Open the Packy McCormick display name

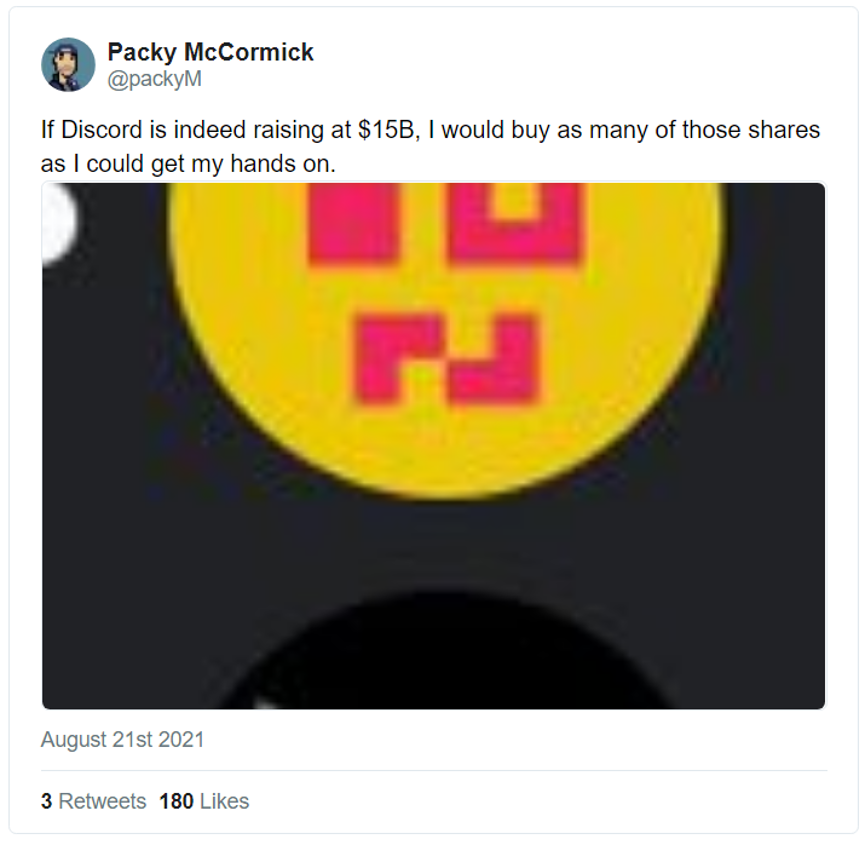(x=210, y=52)
